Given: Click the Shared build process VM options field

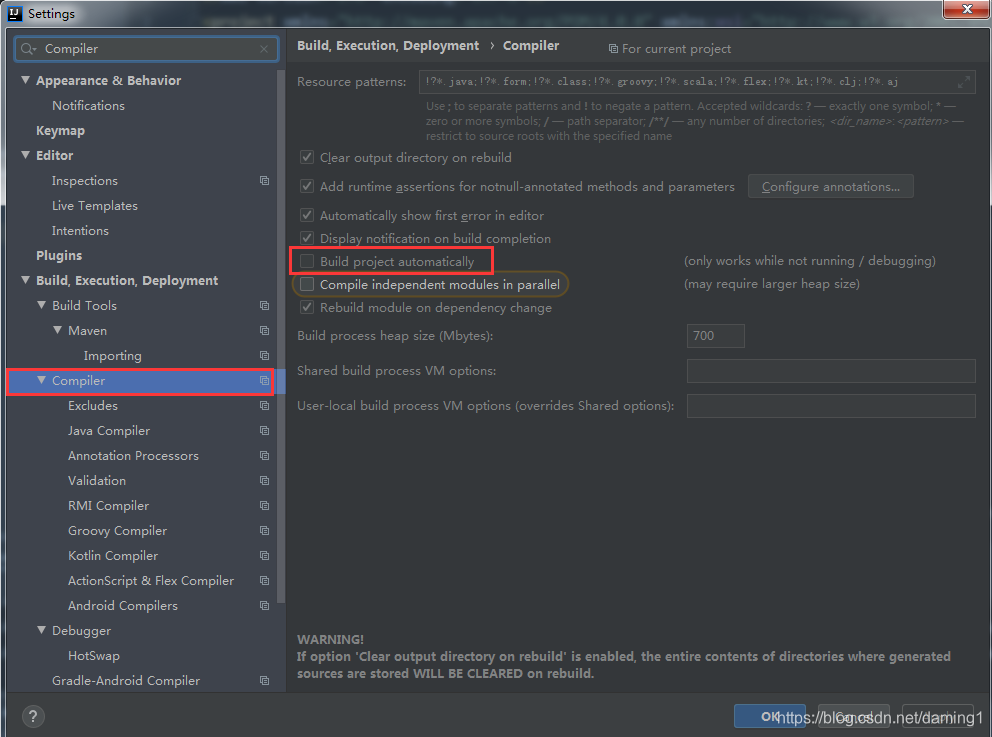Looking at the screenshot, I should point(831,371).
